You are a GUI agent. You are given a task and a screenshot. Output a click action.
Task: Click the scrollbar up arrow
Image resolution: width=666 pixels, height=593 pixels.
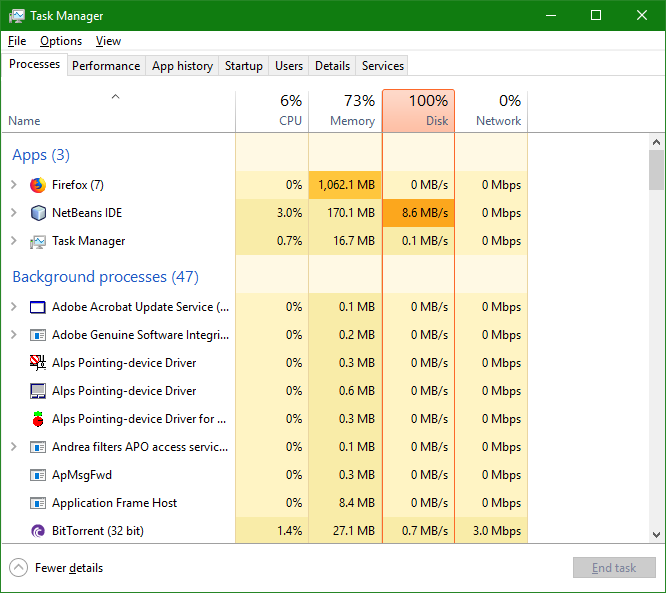[656, 142]
